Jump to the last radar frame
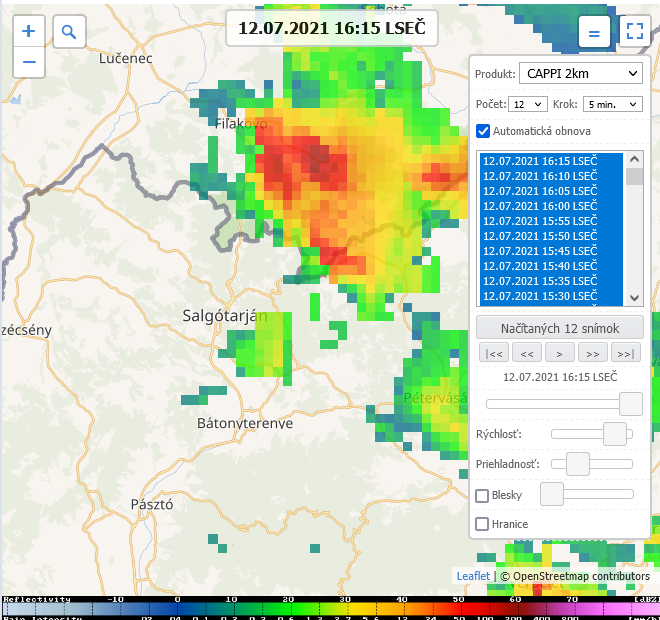This screenshot has height=620, width=660. click(x=624, y=352)
